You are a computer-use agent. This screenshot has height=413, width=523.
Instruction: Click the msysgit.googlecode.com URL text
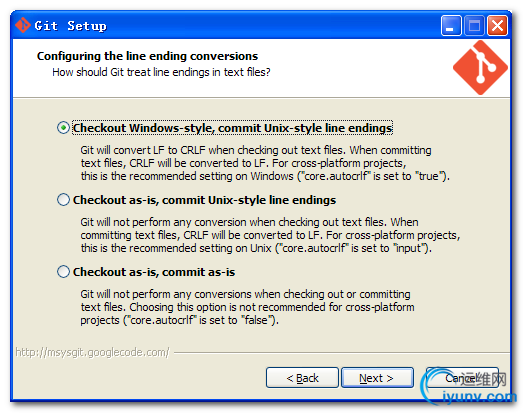(92, 352)
